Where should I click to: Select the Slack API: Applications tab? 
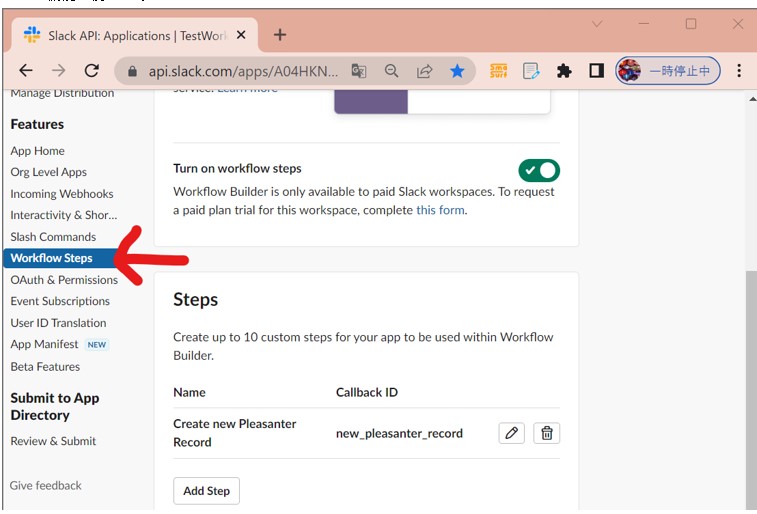134,35
